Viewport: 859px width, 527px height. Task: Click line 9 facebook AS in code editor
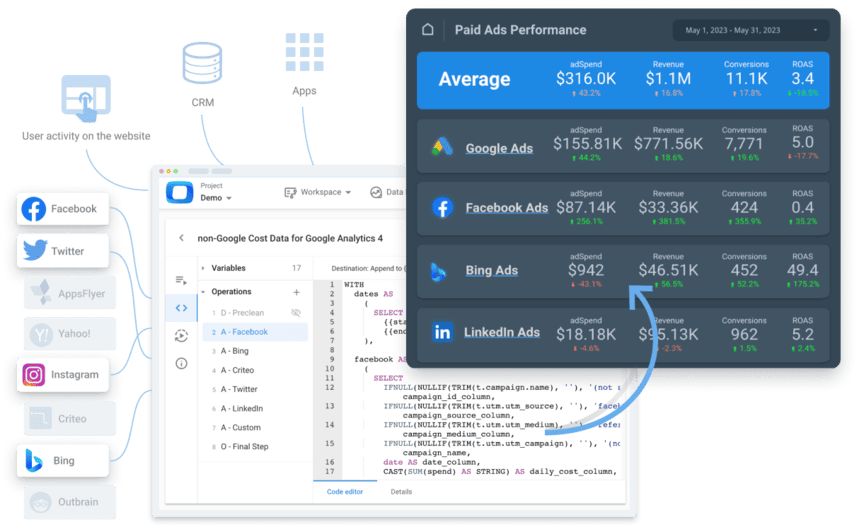pos(380,359)
